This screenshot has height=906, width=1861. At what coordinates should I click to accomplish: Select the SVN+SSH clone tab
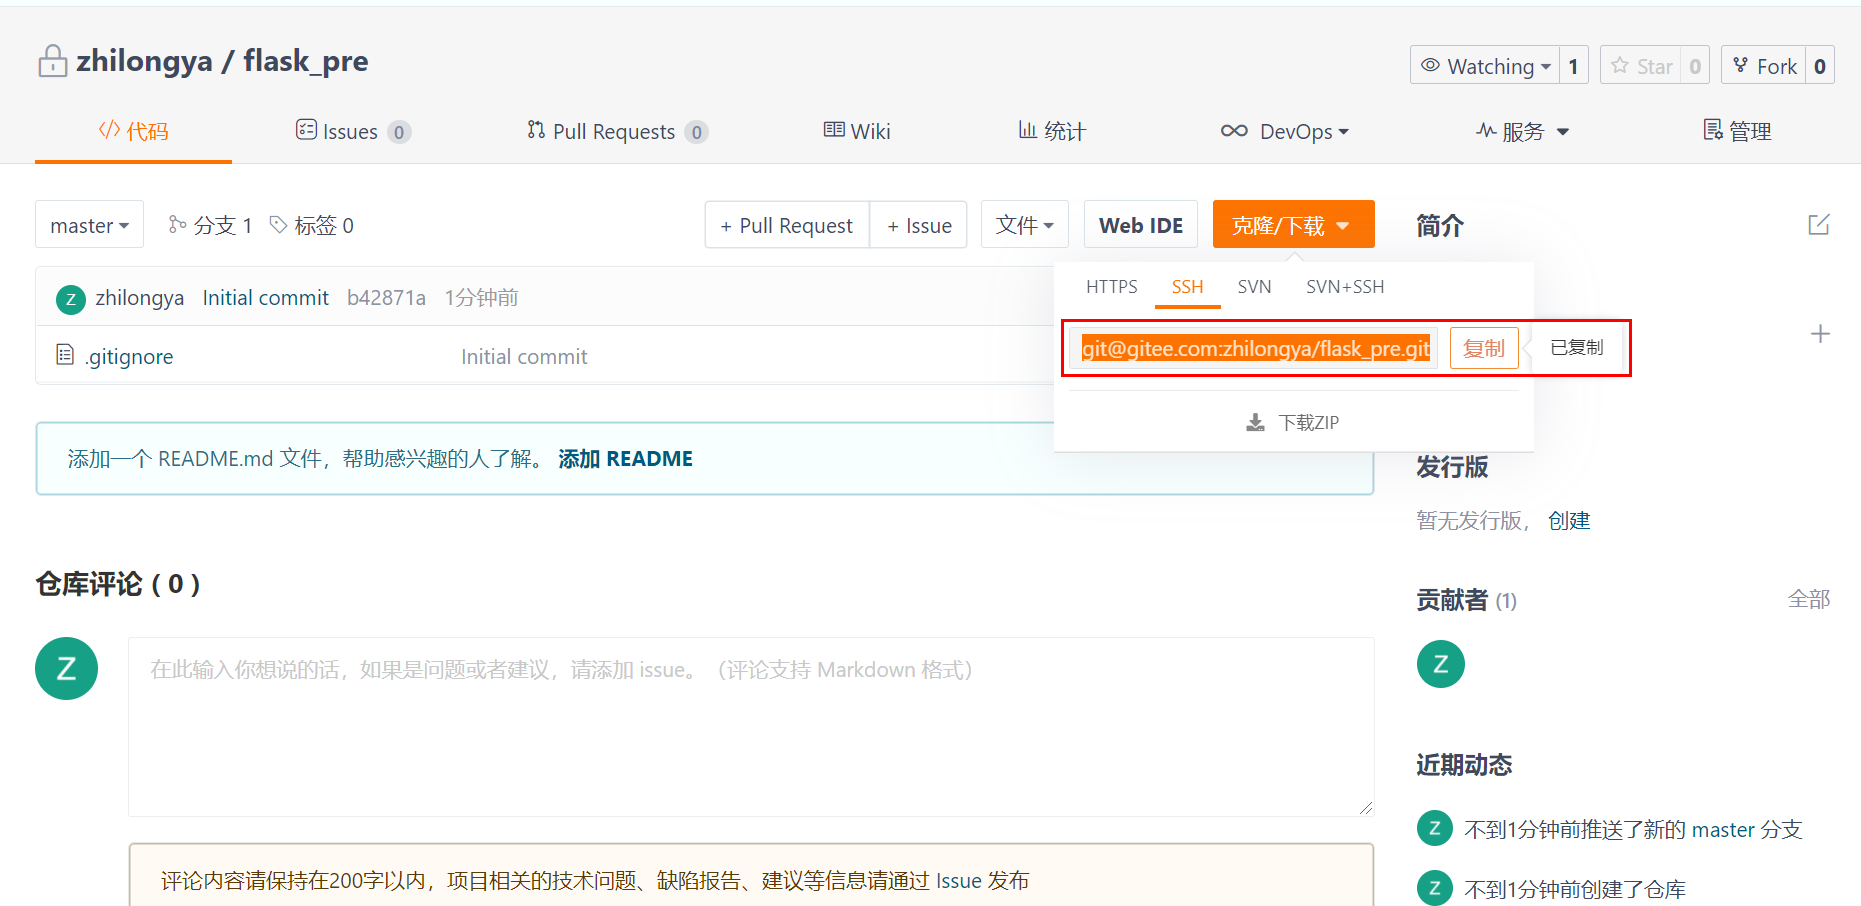coord(1345,287)
